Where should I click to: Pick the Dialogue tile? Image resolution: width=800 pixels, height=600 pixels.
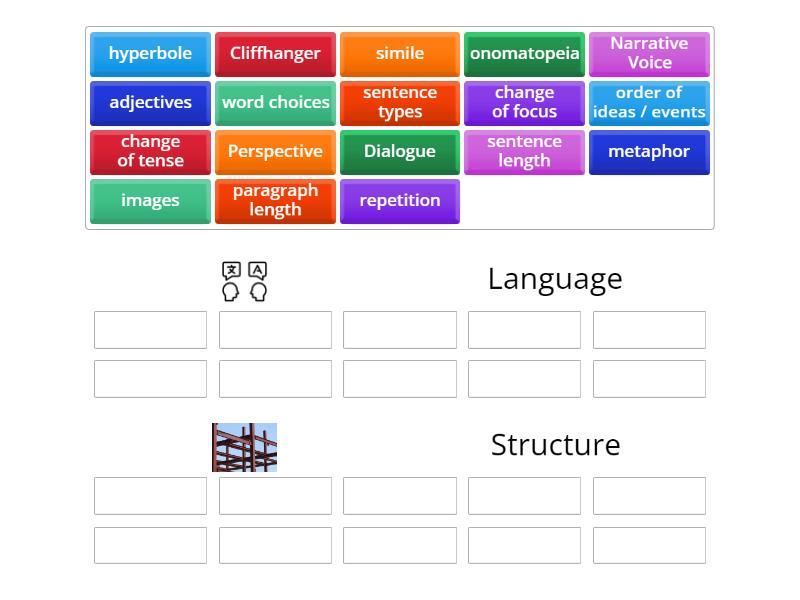pos(400,152)
